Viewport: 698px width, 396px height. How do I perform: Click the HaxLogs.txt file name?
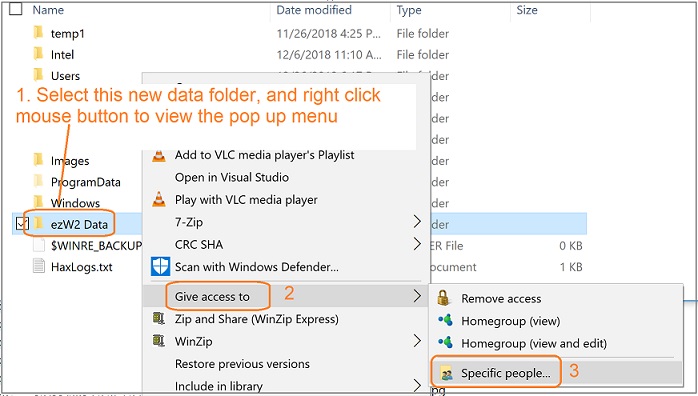[x=81, y=267]
